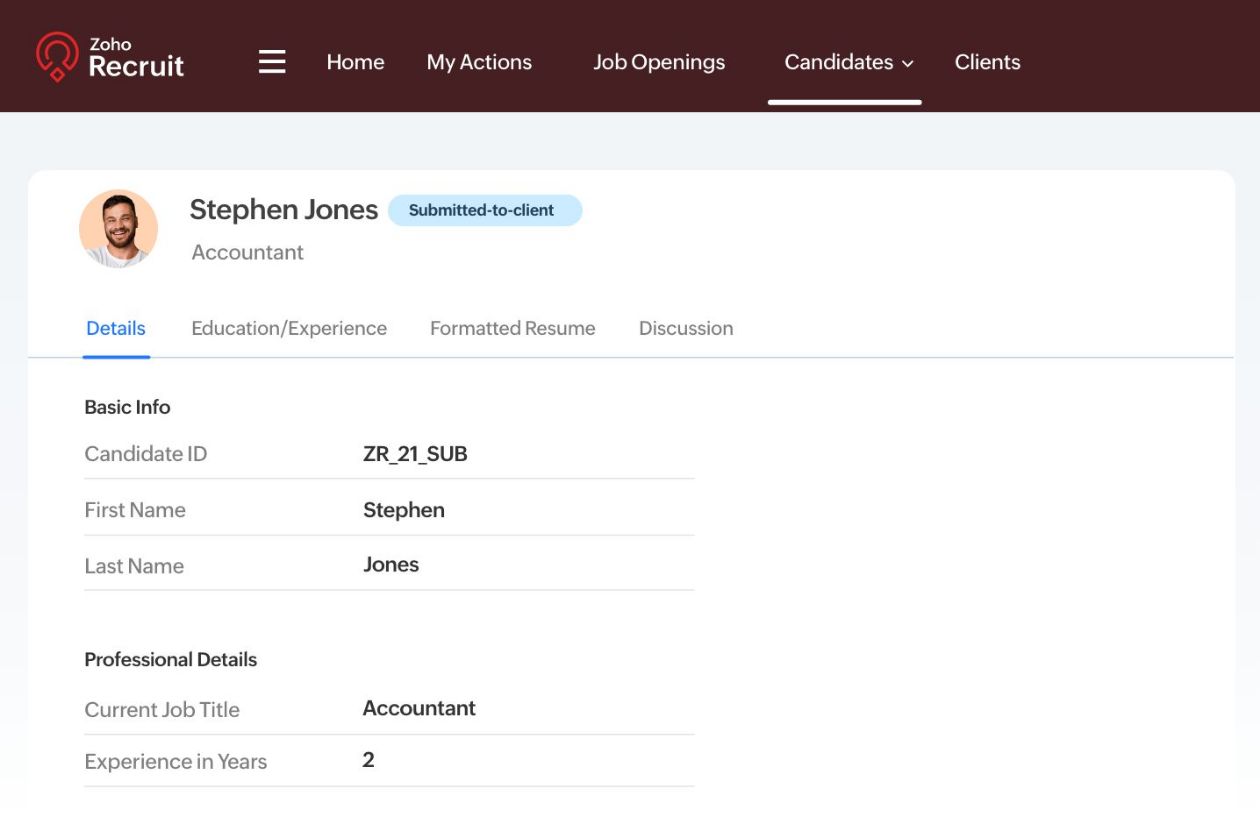This screenshot has width=1260, height=831.
Task: Click the Candidate ID value ZR_21_SUB
Action: 415,454
